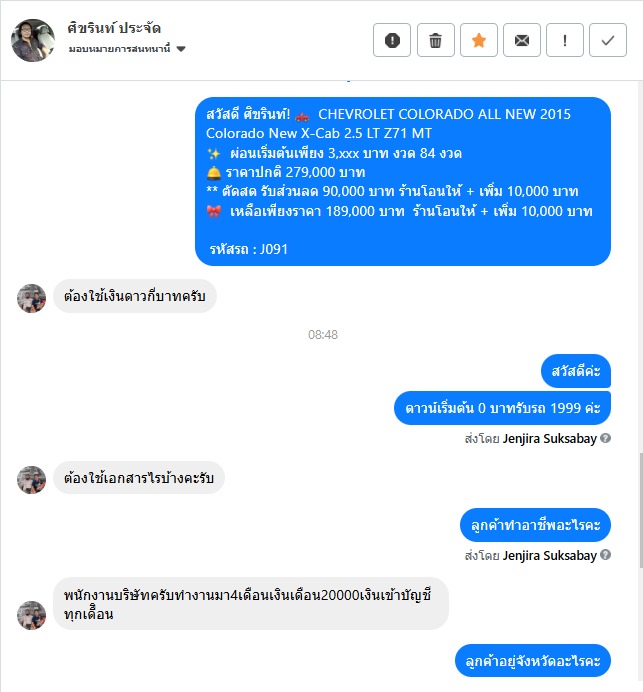The width and height of the screenshot is (643, 692).
Task: Click the customer name in the header
Action: (x=114, y=28)
